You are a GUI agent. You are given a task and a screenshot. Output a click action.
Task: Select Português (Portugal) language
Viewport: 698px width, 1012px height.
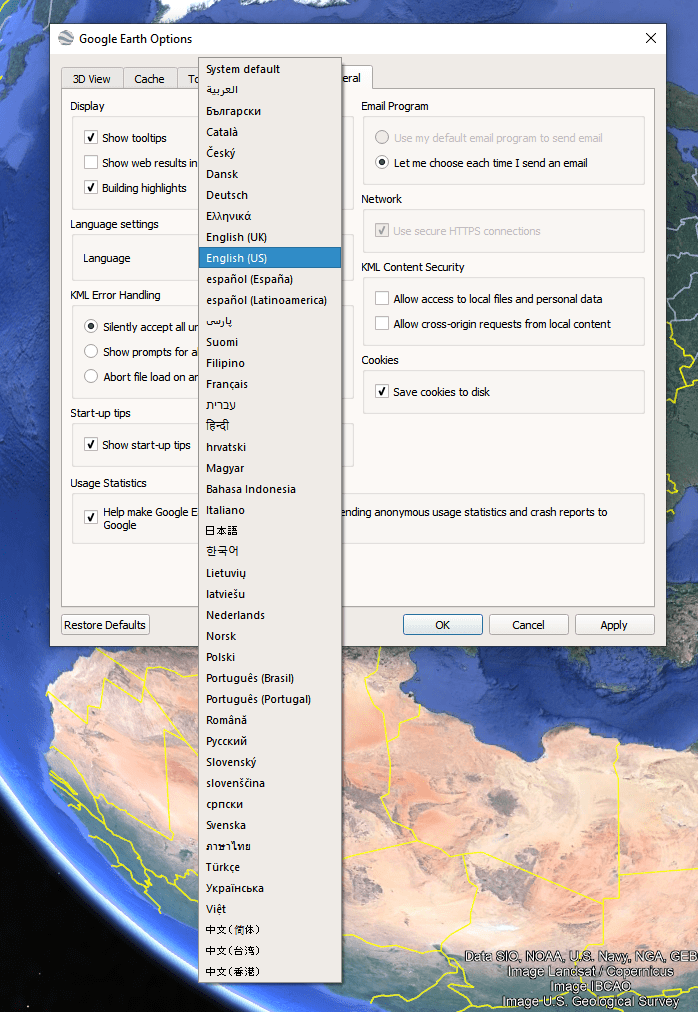click(270, 699)
